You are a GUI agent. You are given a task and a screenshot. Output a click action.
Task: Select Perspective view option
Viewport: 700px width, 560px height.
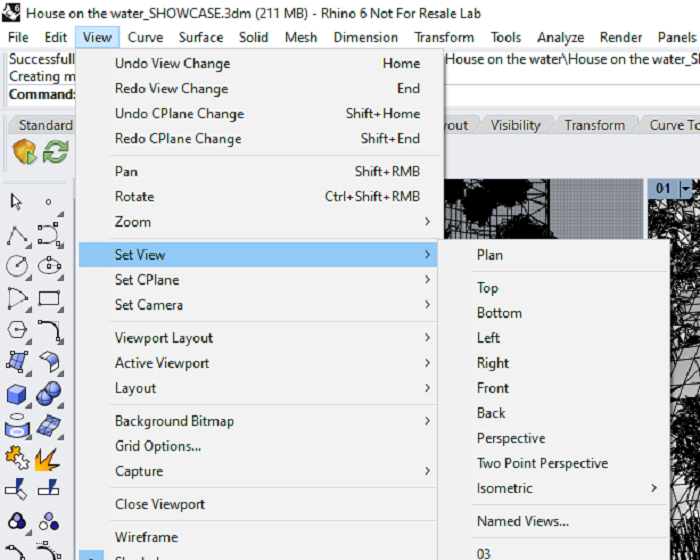(x=511, y=438)
